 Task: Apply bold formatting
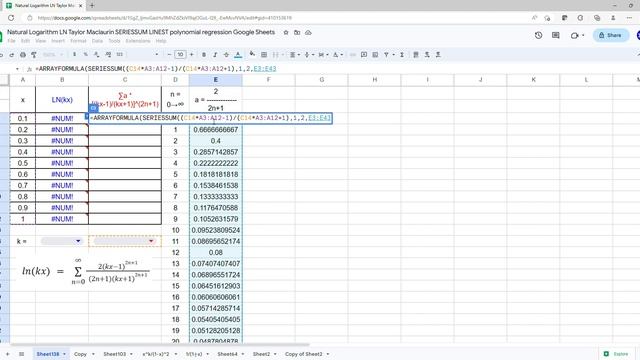coord(204,55)
